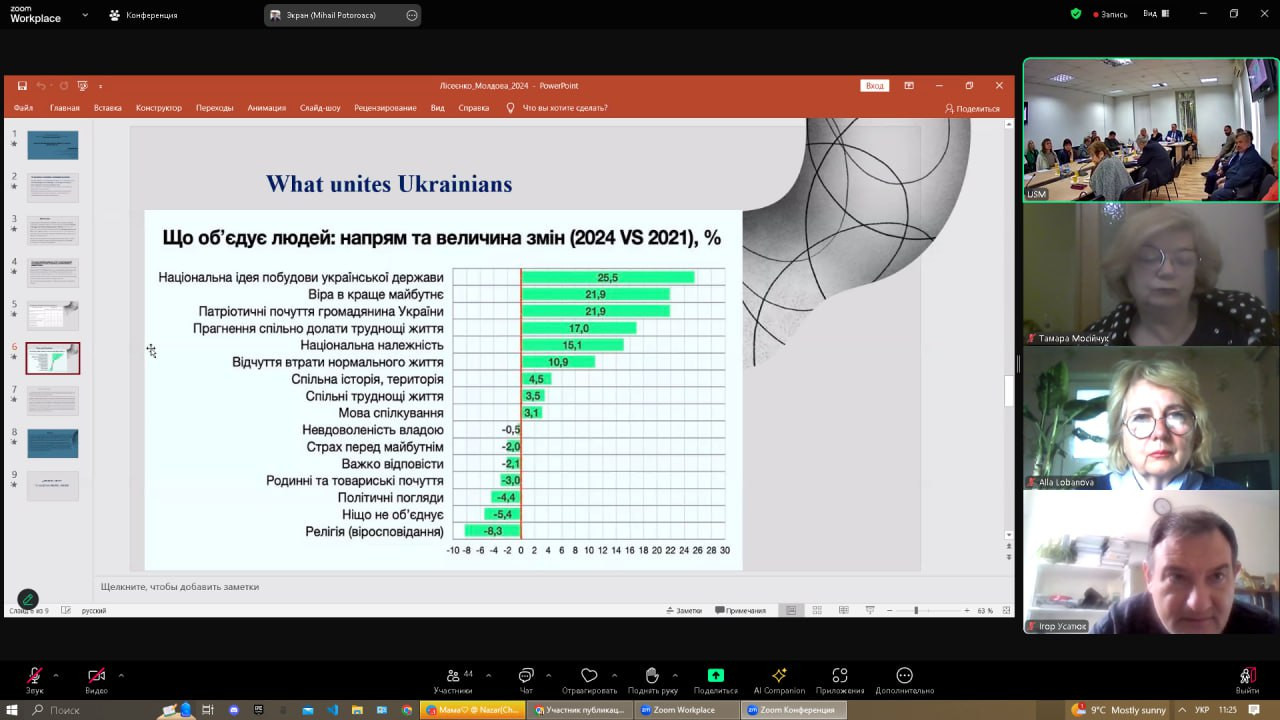Screen dimensions: 1280x720
Task: Select Alla Lobanova's video tile
Action: pyautogui.click(x=1150, y=418)
